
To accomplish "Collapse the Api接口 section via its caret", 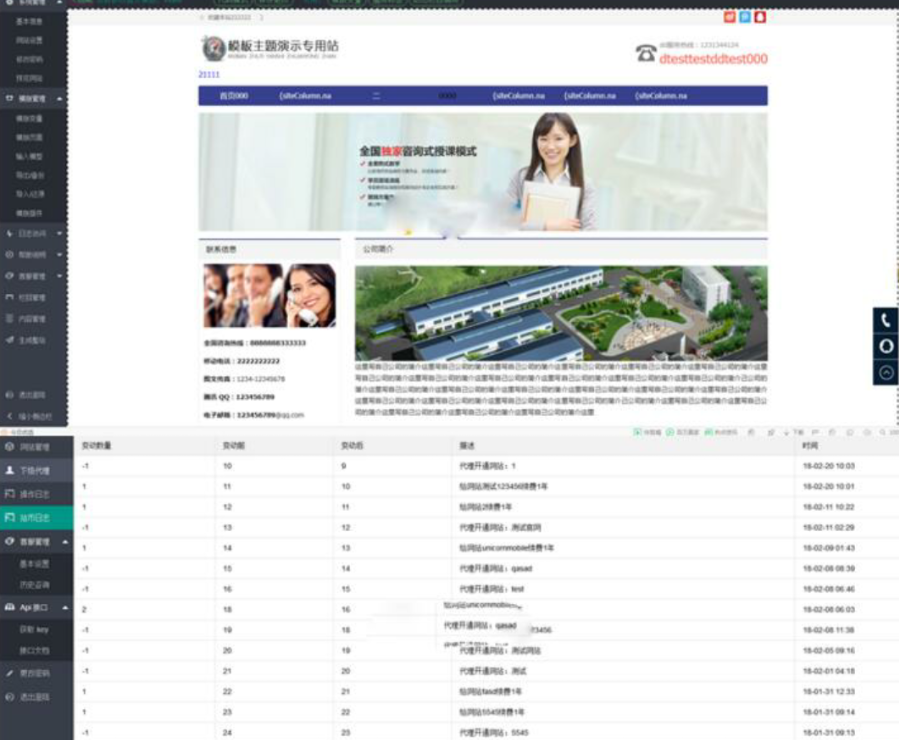I will pos(65,607).
